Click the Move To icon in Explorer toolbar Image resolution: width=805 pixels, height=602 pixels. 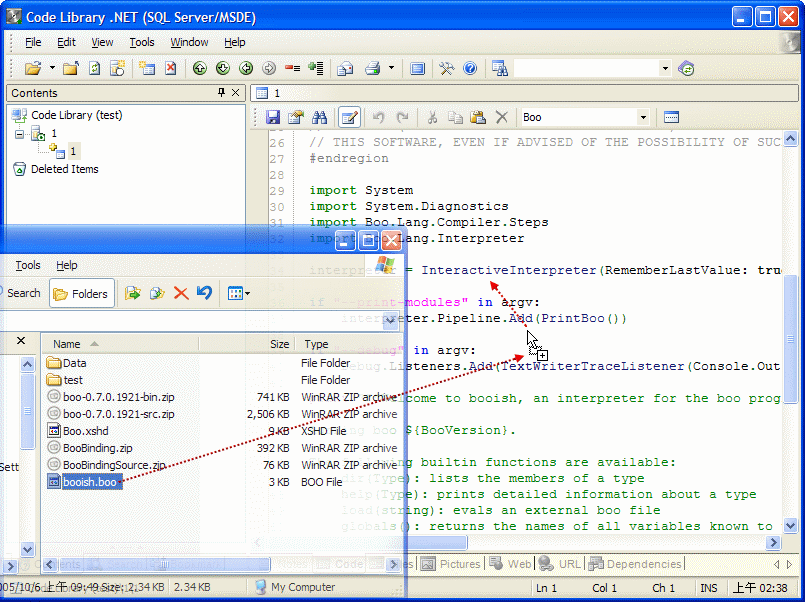(x=133, y=294)
